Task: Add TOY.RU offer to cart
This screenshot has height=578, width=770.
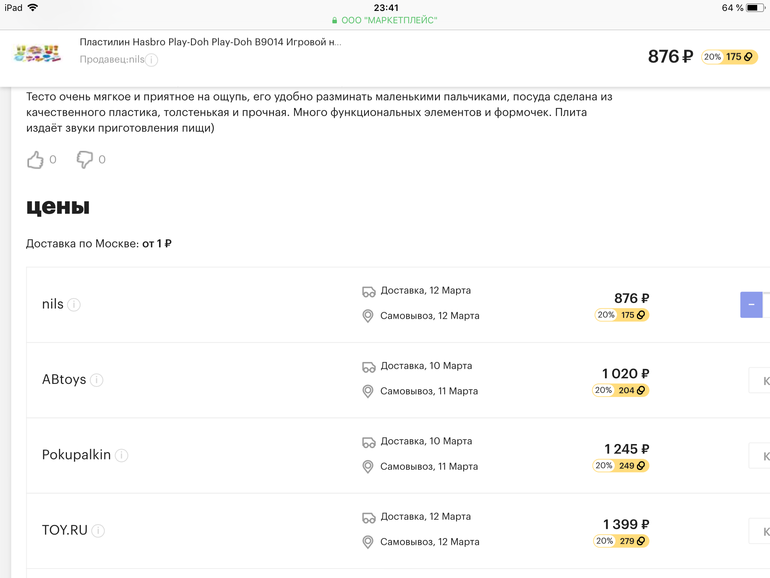Action: [x=760, y=531]
